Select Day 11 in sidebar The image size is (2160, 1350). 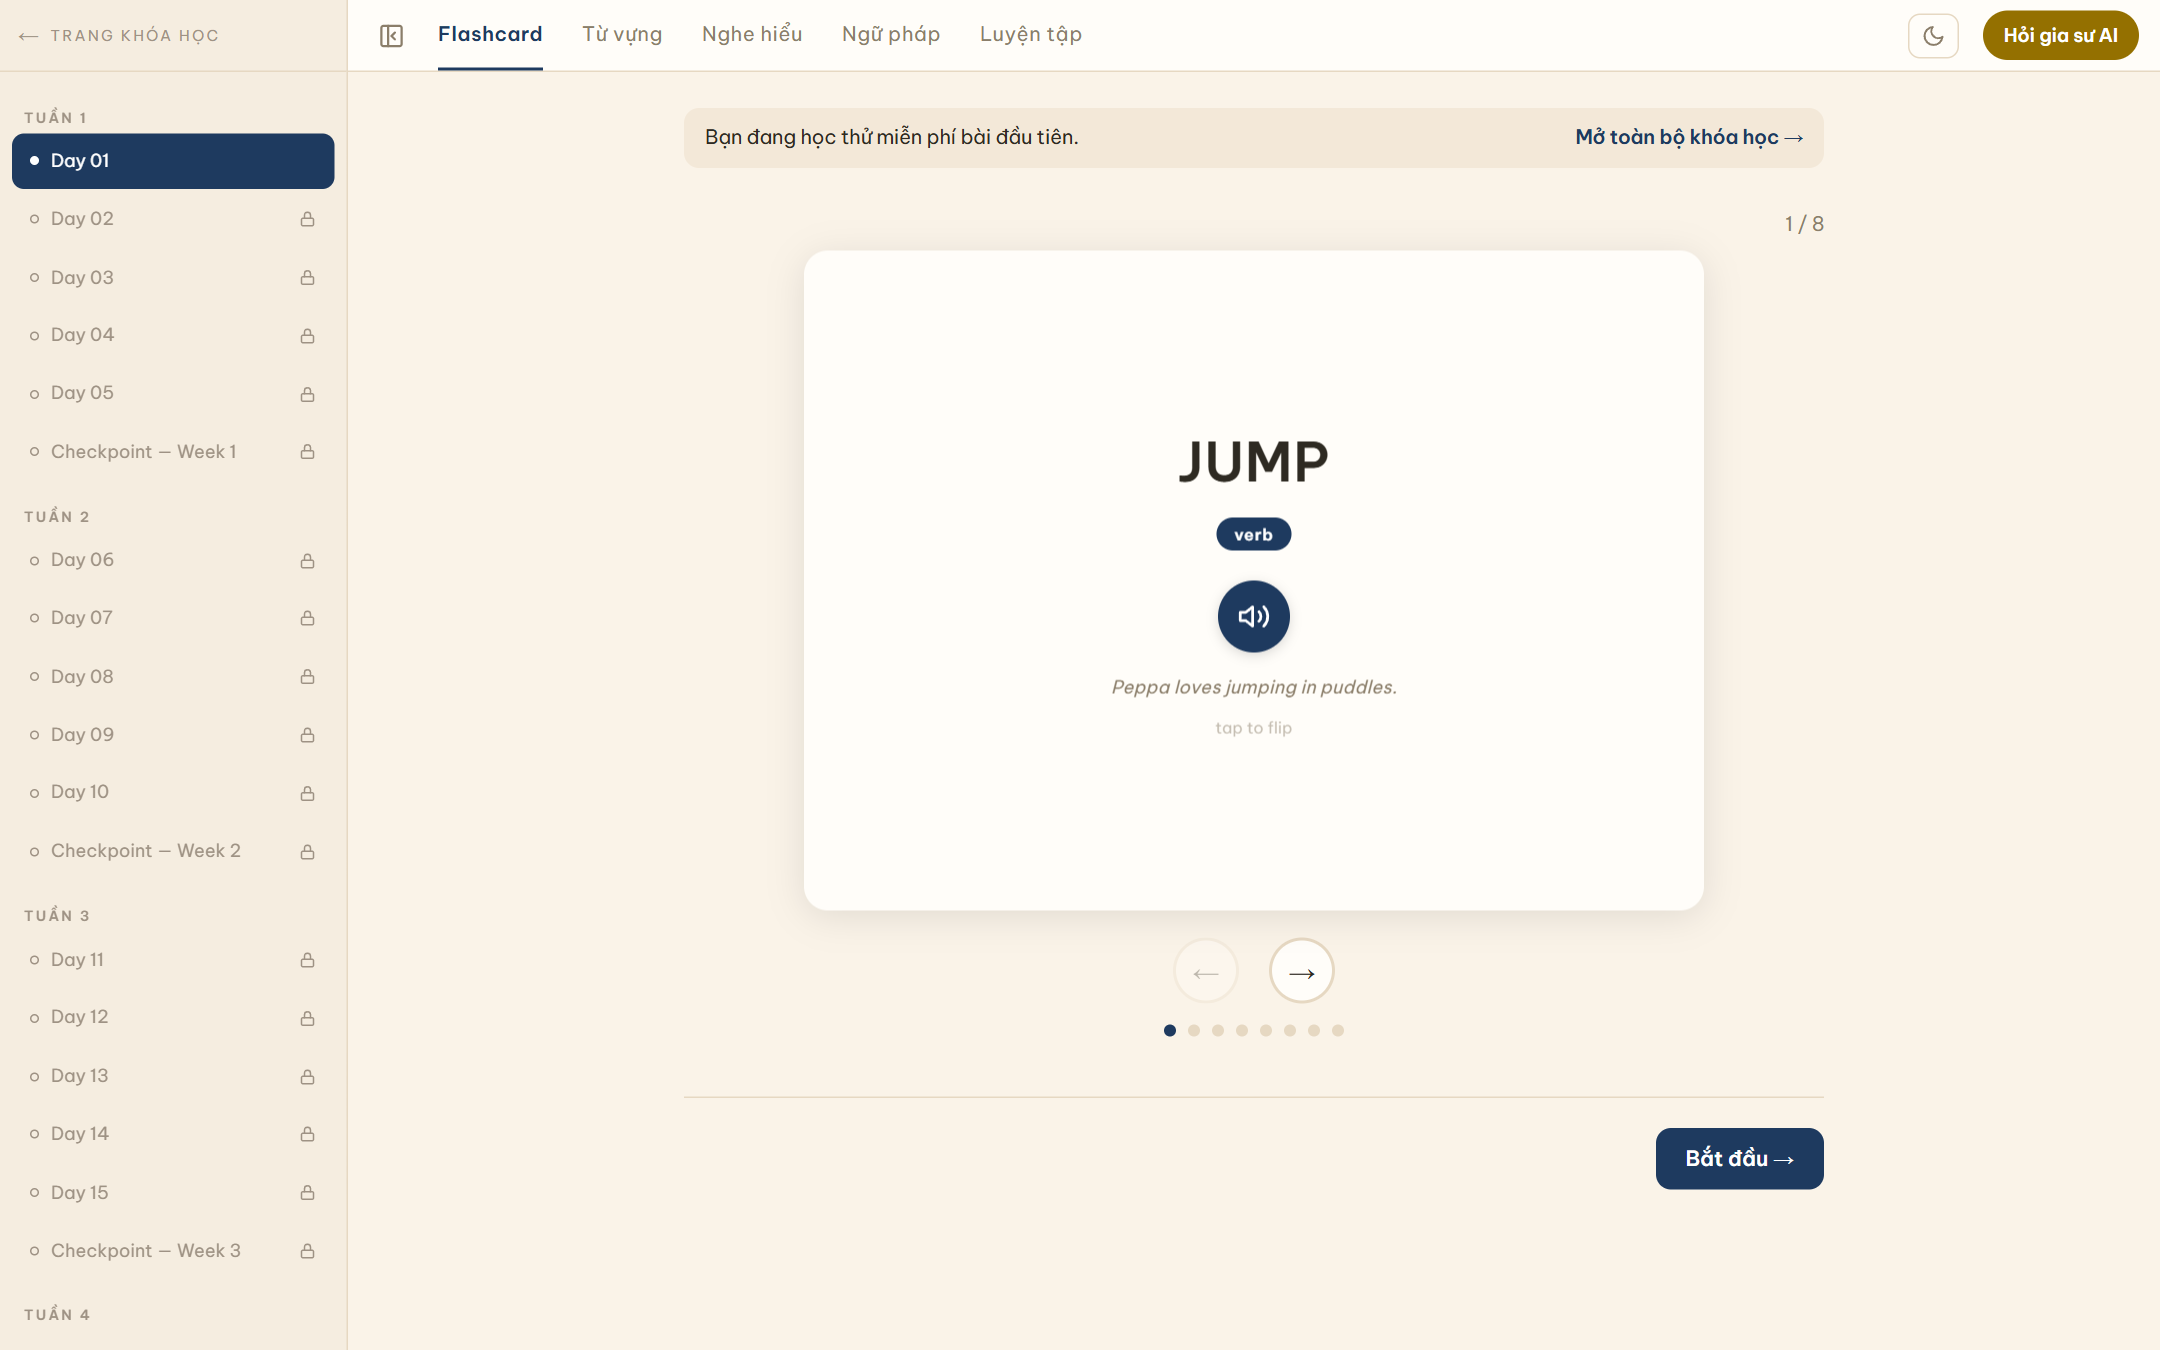[x=173, y=960]
